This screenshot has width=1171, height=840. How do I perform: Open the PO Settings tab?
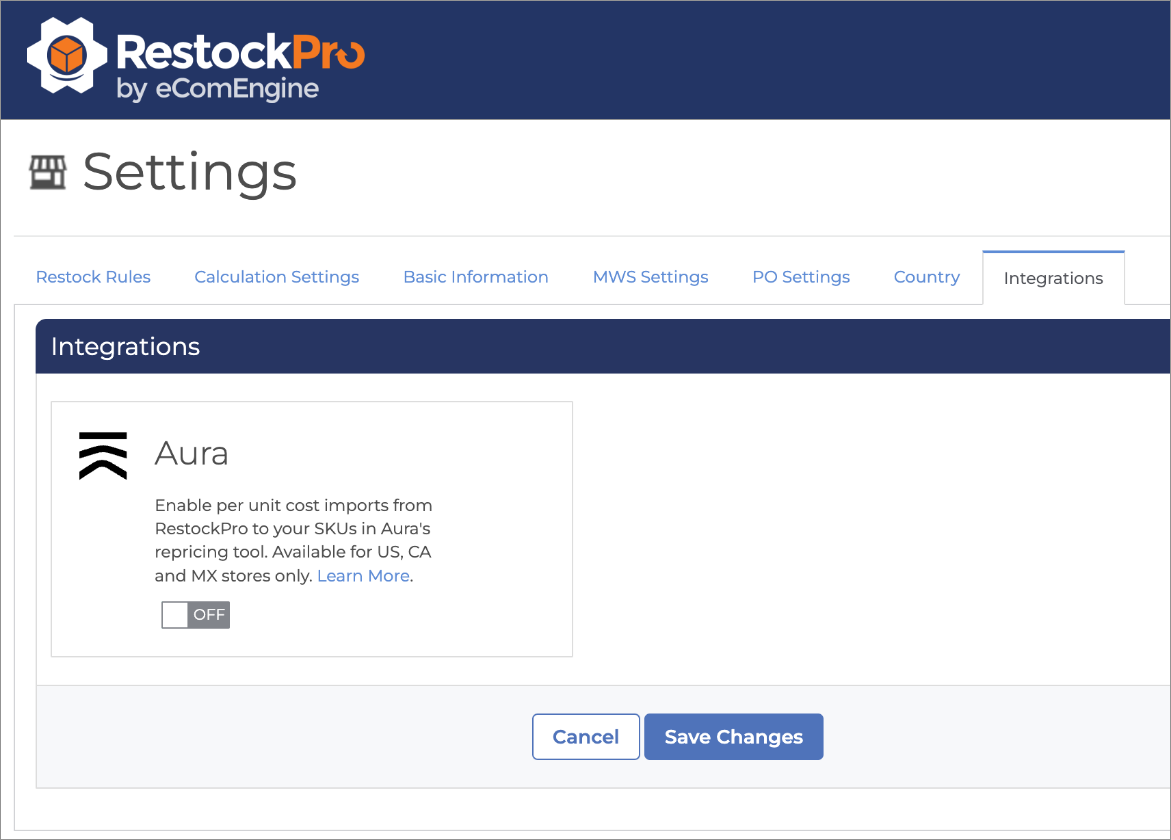click(x=801, y=277)
